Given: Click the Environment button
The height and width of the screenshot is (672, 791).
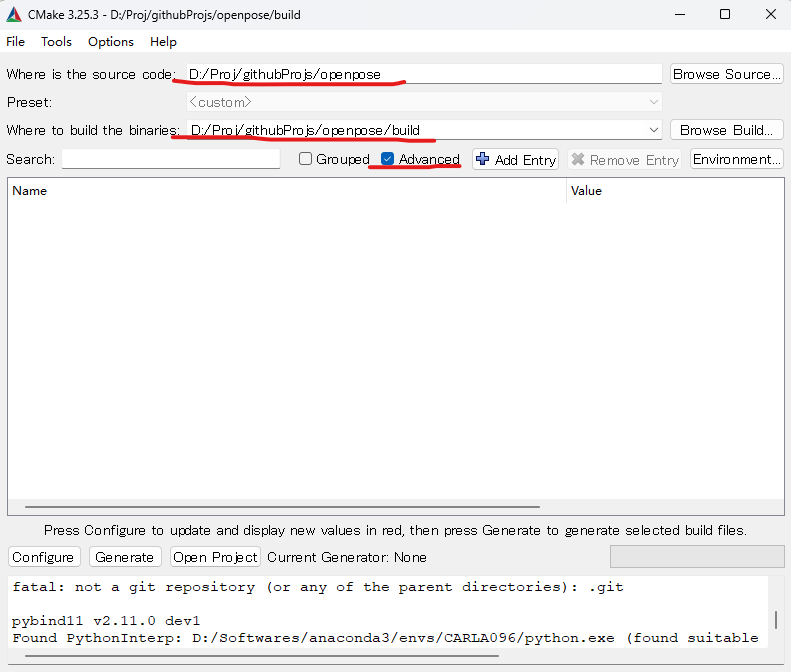Looking at the screenshot, I should click(736, 160).
